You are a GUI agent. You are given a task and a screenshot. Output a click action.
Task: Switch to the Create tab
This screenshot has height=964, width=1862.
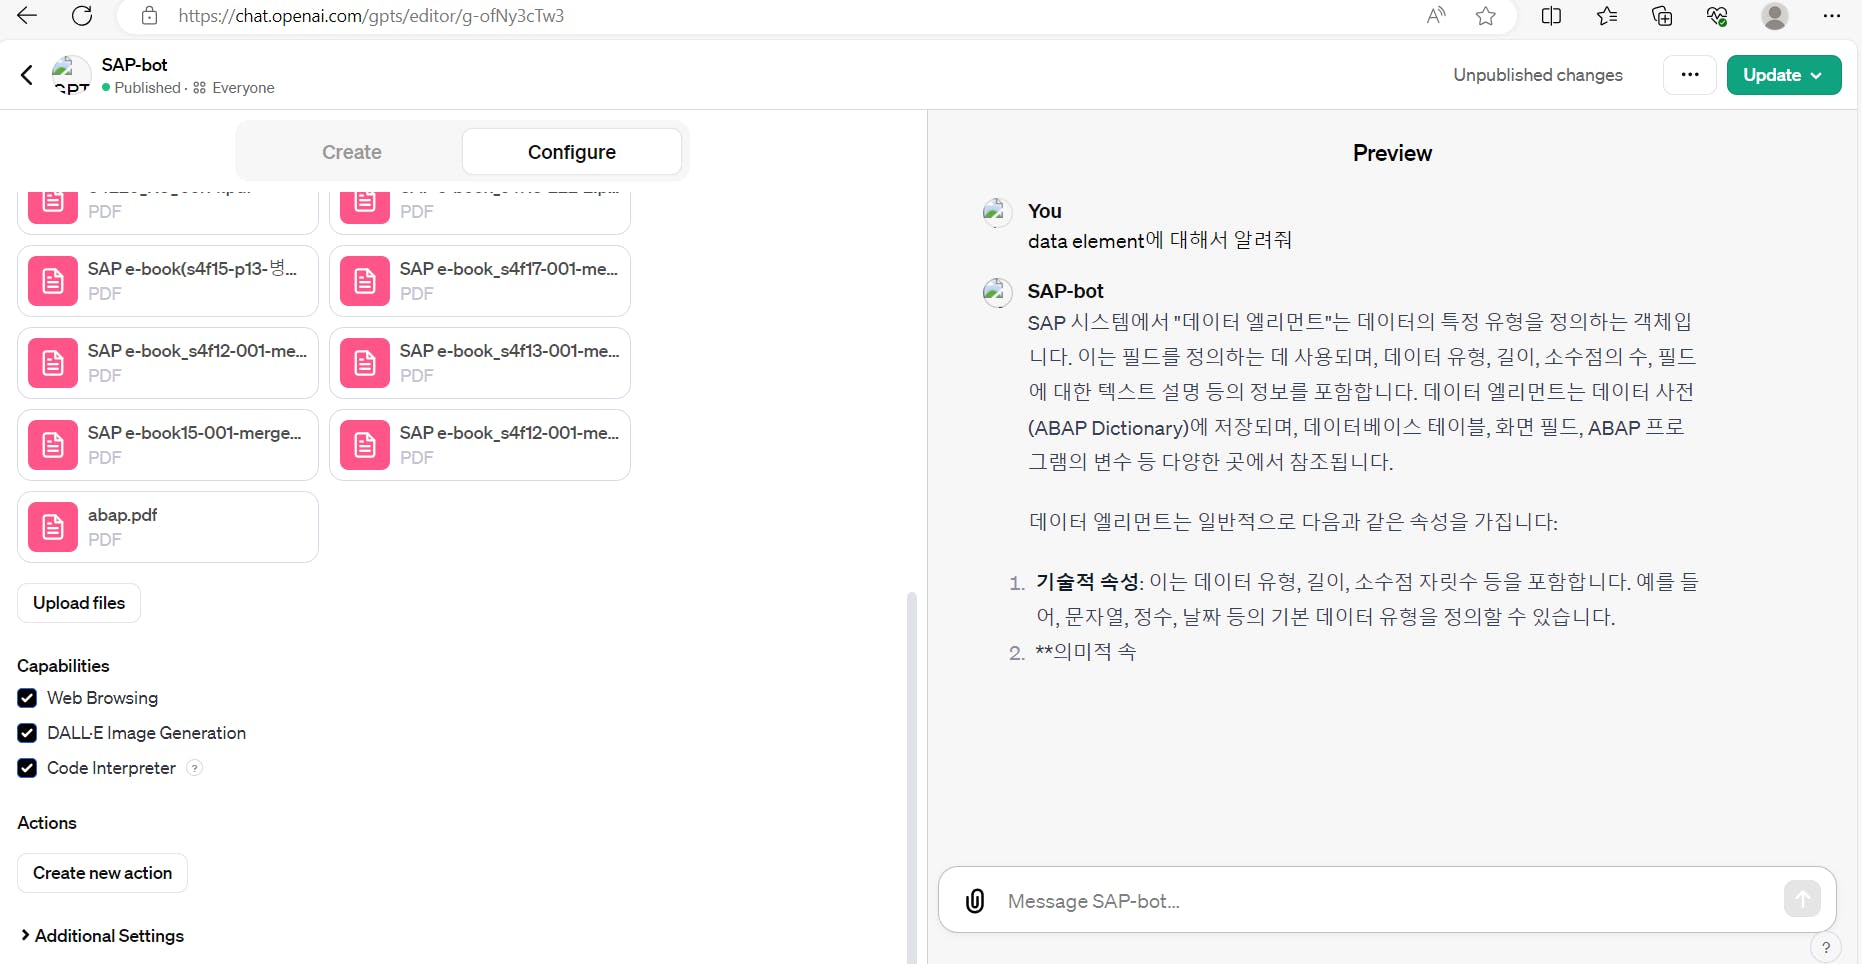pyautogui.click(x=351, y=152)
